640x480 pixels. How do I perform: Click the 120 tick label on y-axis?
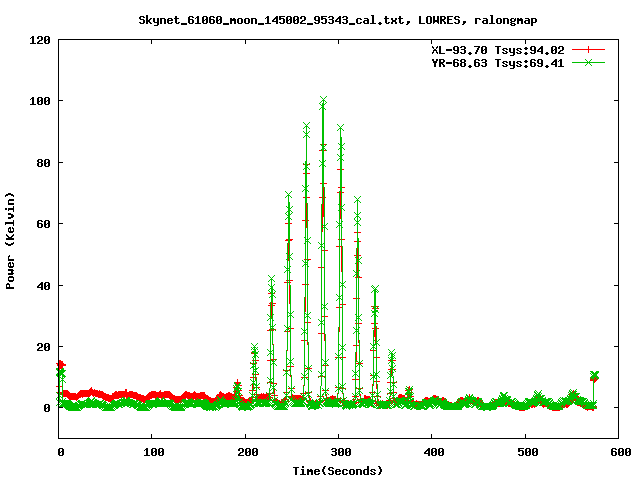coord(41,40)
